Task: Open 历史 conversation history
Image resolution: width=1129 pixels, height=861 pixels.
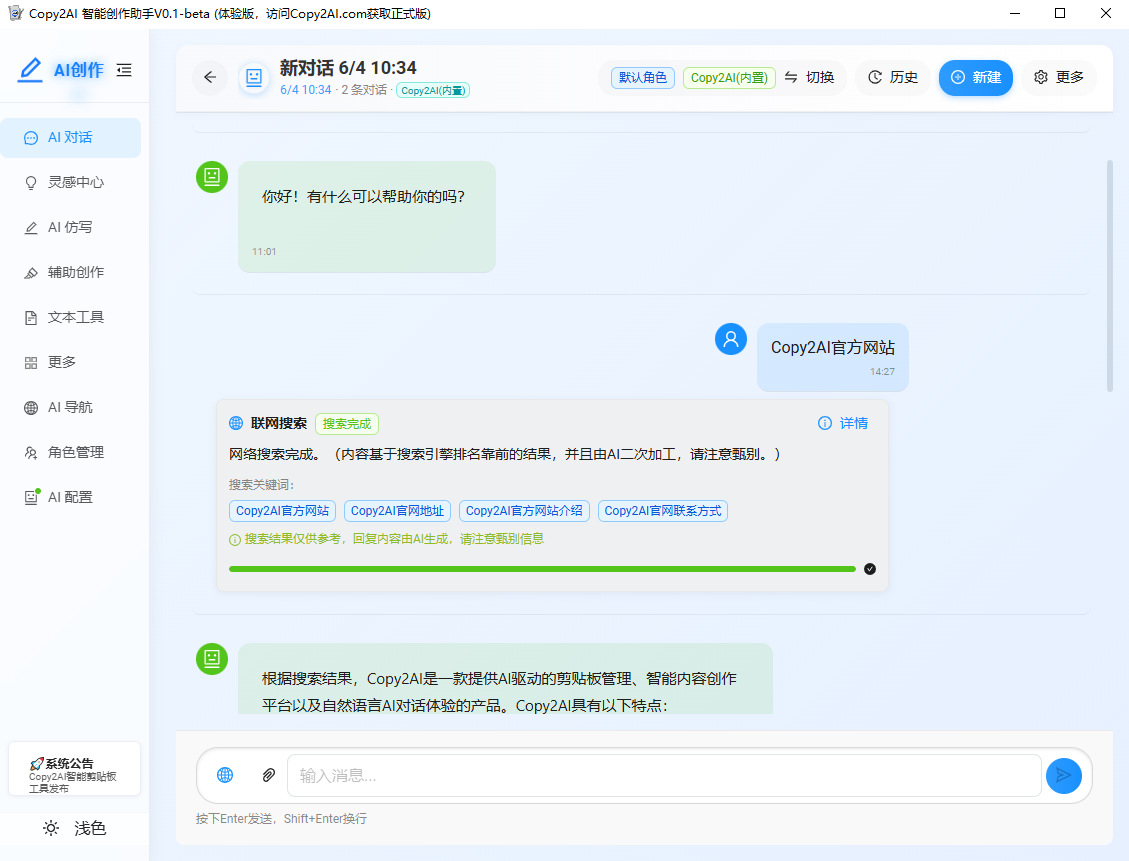Action: 893,78
